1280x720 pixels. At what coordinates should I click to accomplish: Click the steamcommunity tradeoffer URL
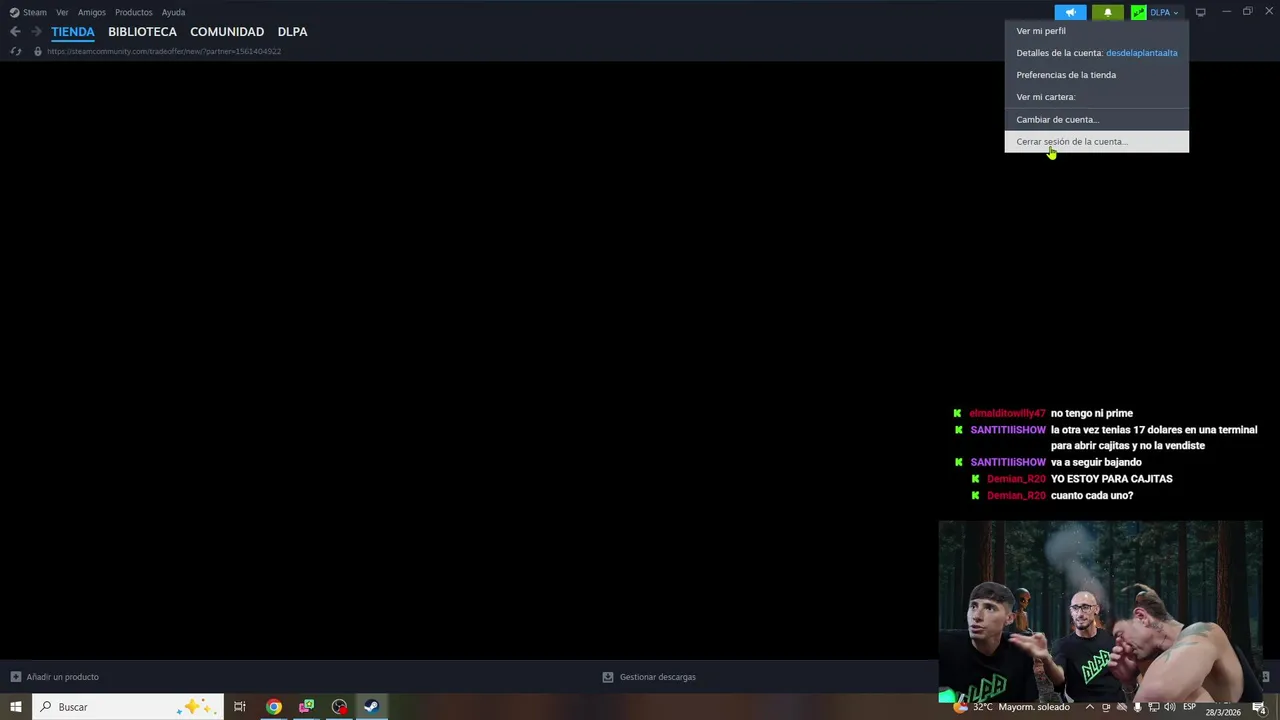tap(164, 51)
